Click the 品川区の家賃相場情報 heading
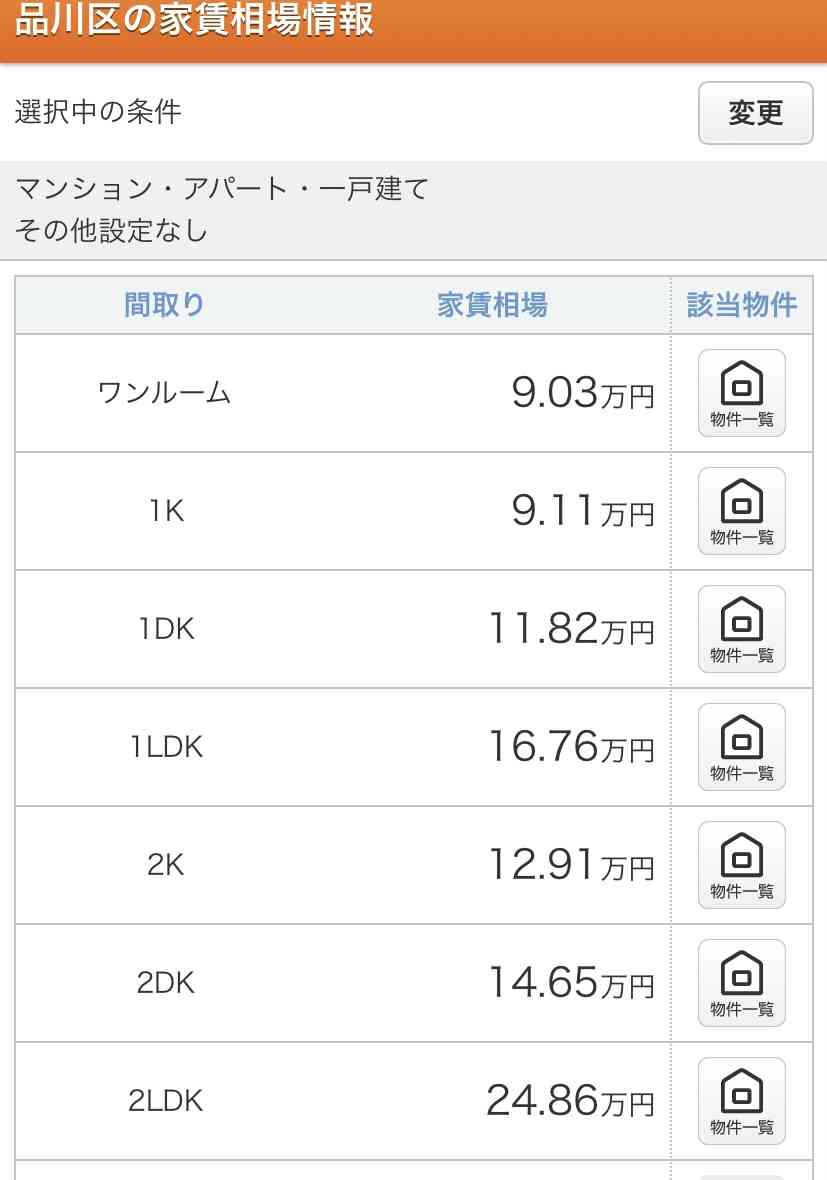Image resolution: width=827 pixels, height=1180 pixels. pos(194,20)
